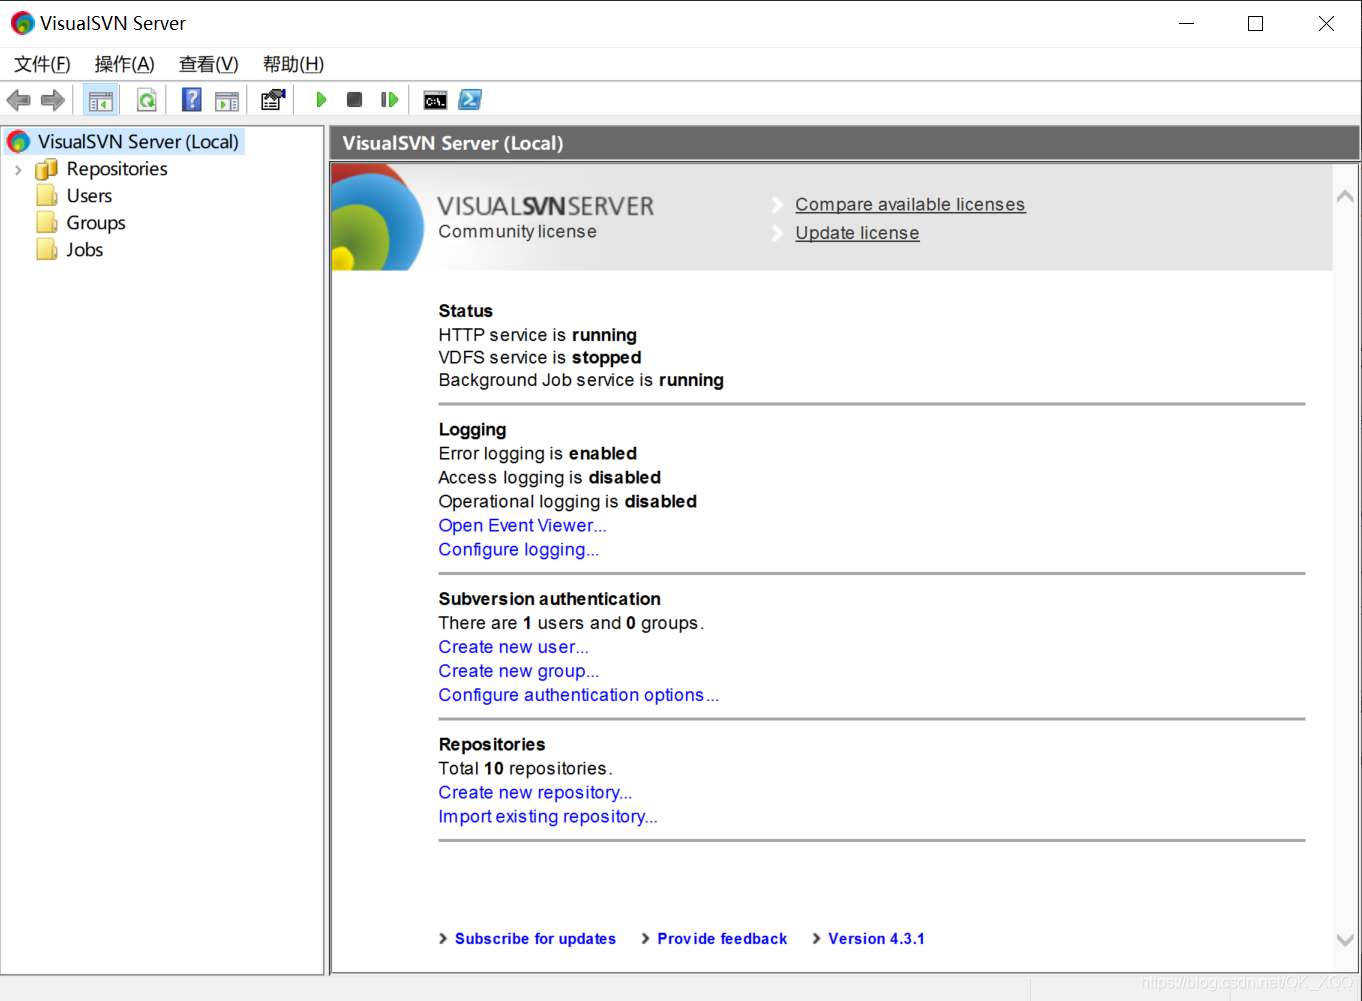
Task: Click Import existing repository link
Action: [548, 817]
